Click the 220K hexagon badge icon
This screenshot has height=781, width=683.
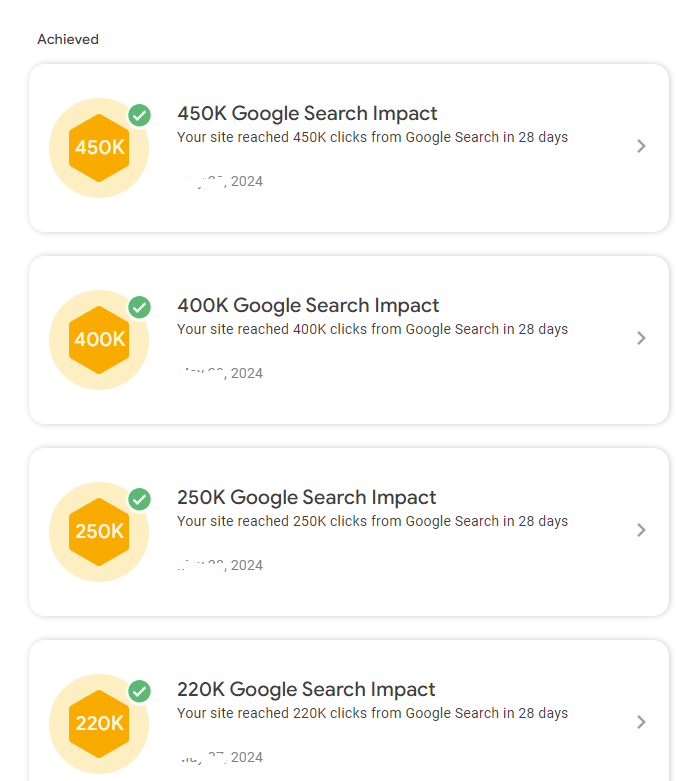(99, 723)
